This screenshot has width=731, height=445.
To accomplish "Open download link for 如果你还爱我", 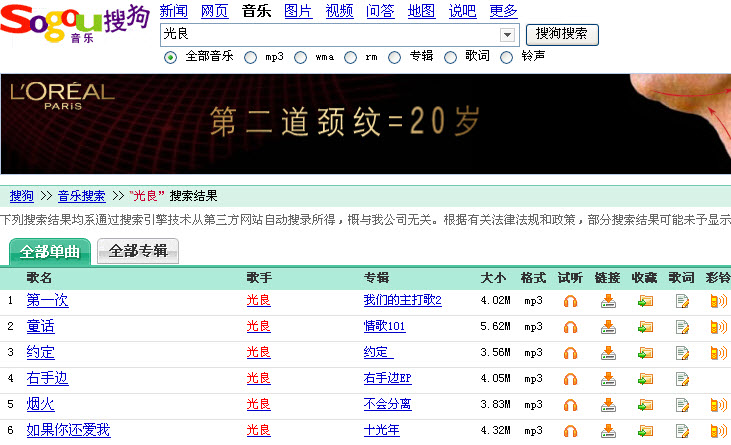I will 607,431.
